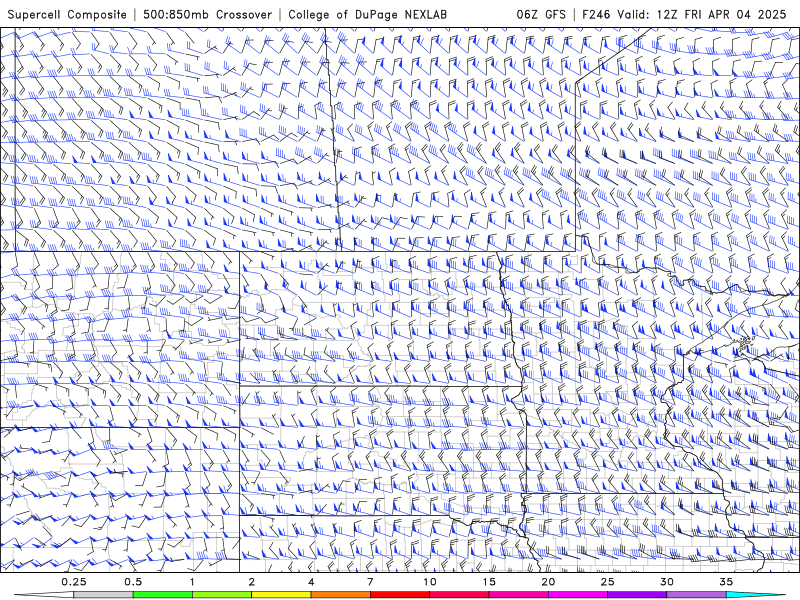Click the 500:850mb Crossover label

(207, 14)
